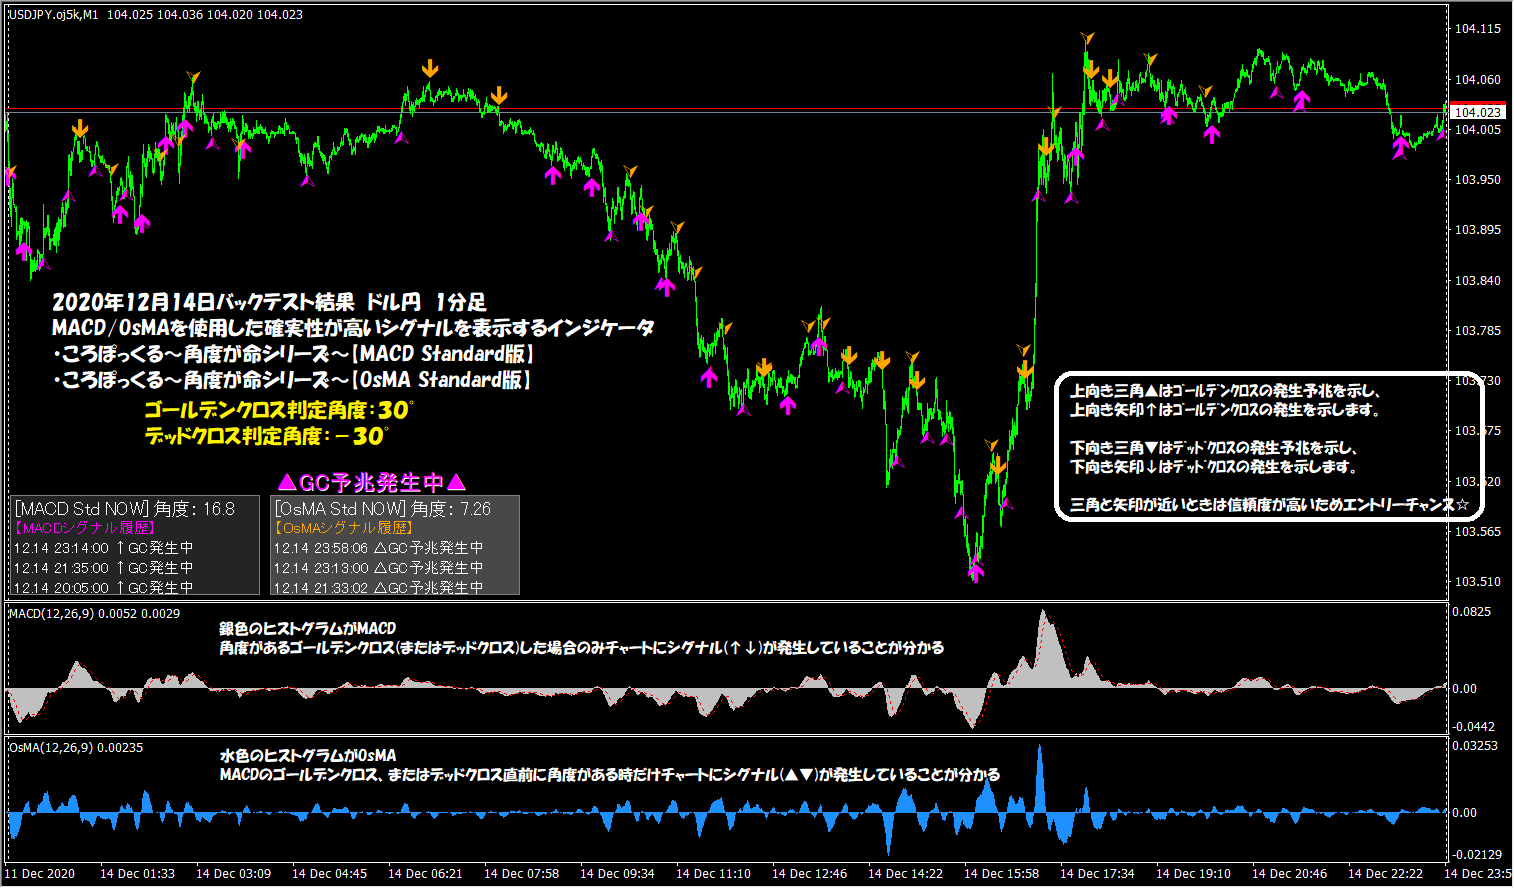1514x888 pixels.
Task: Click the 104.060 price axis value
Action: [1477, 79]
